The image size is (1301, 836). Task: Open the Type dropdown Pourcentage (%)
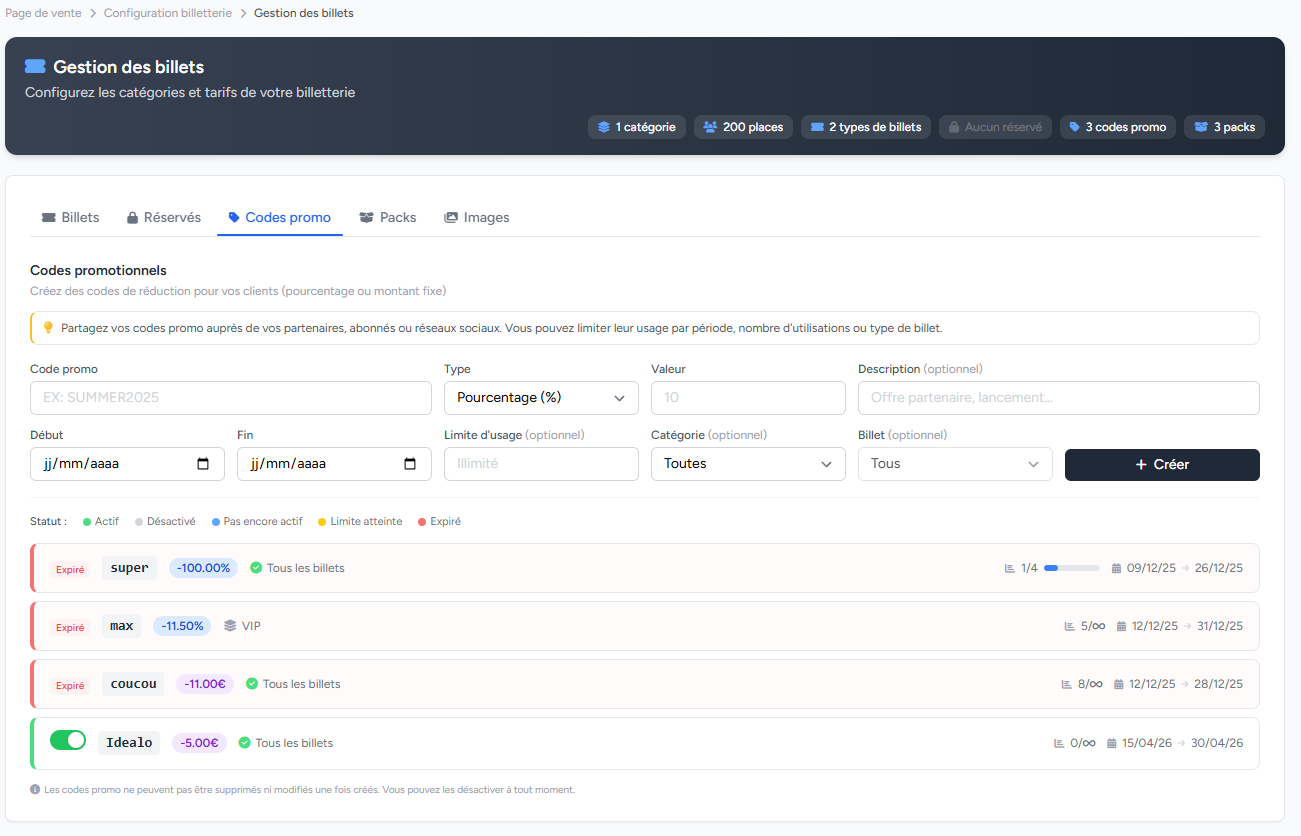click(x=541, y=397)
